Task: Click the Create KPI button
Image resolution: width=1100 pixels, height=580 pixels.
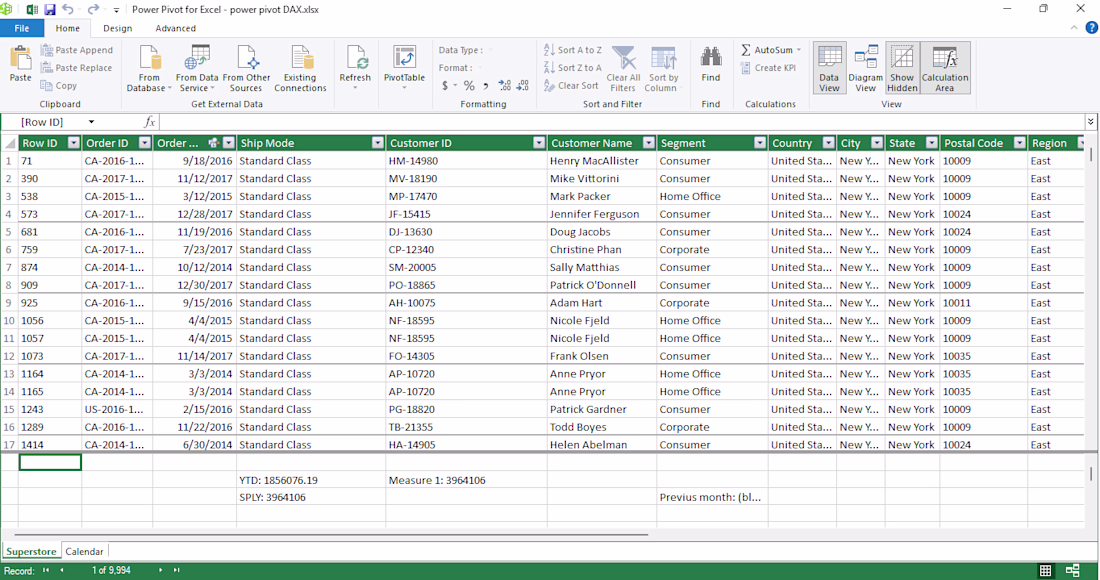Action: coord(768,68)
